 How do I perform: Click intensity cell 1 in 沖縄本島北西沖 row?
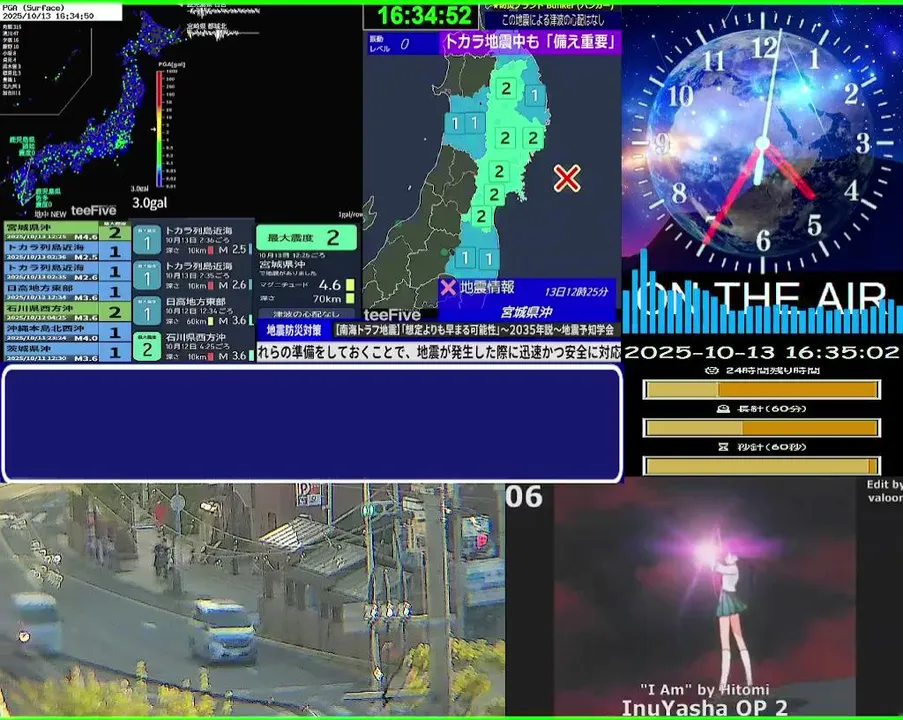tap(115, 332)
